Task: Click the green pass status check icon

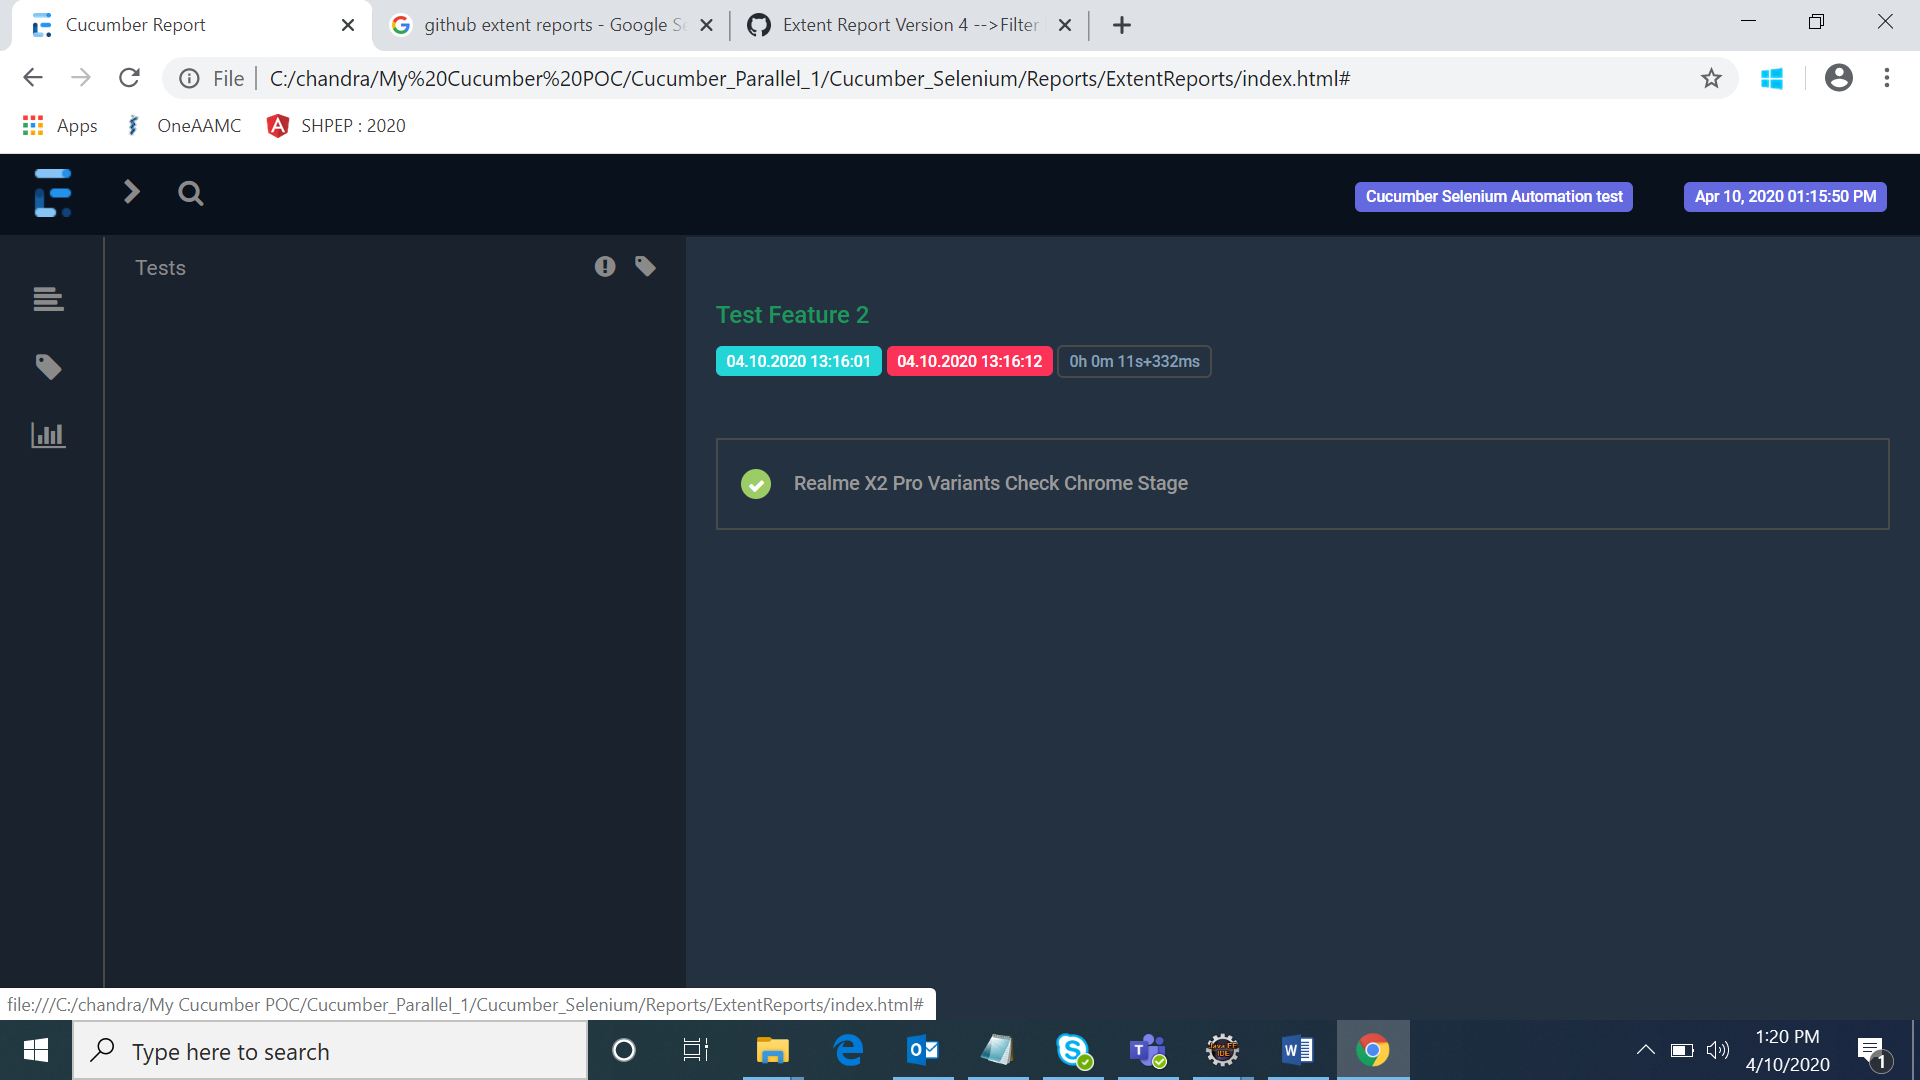Action: [x=756, y=484]
